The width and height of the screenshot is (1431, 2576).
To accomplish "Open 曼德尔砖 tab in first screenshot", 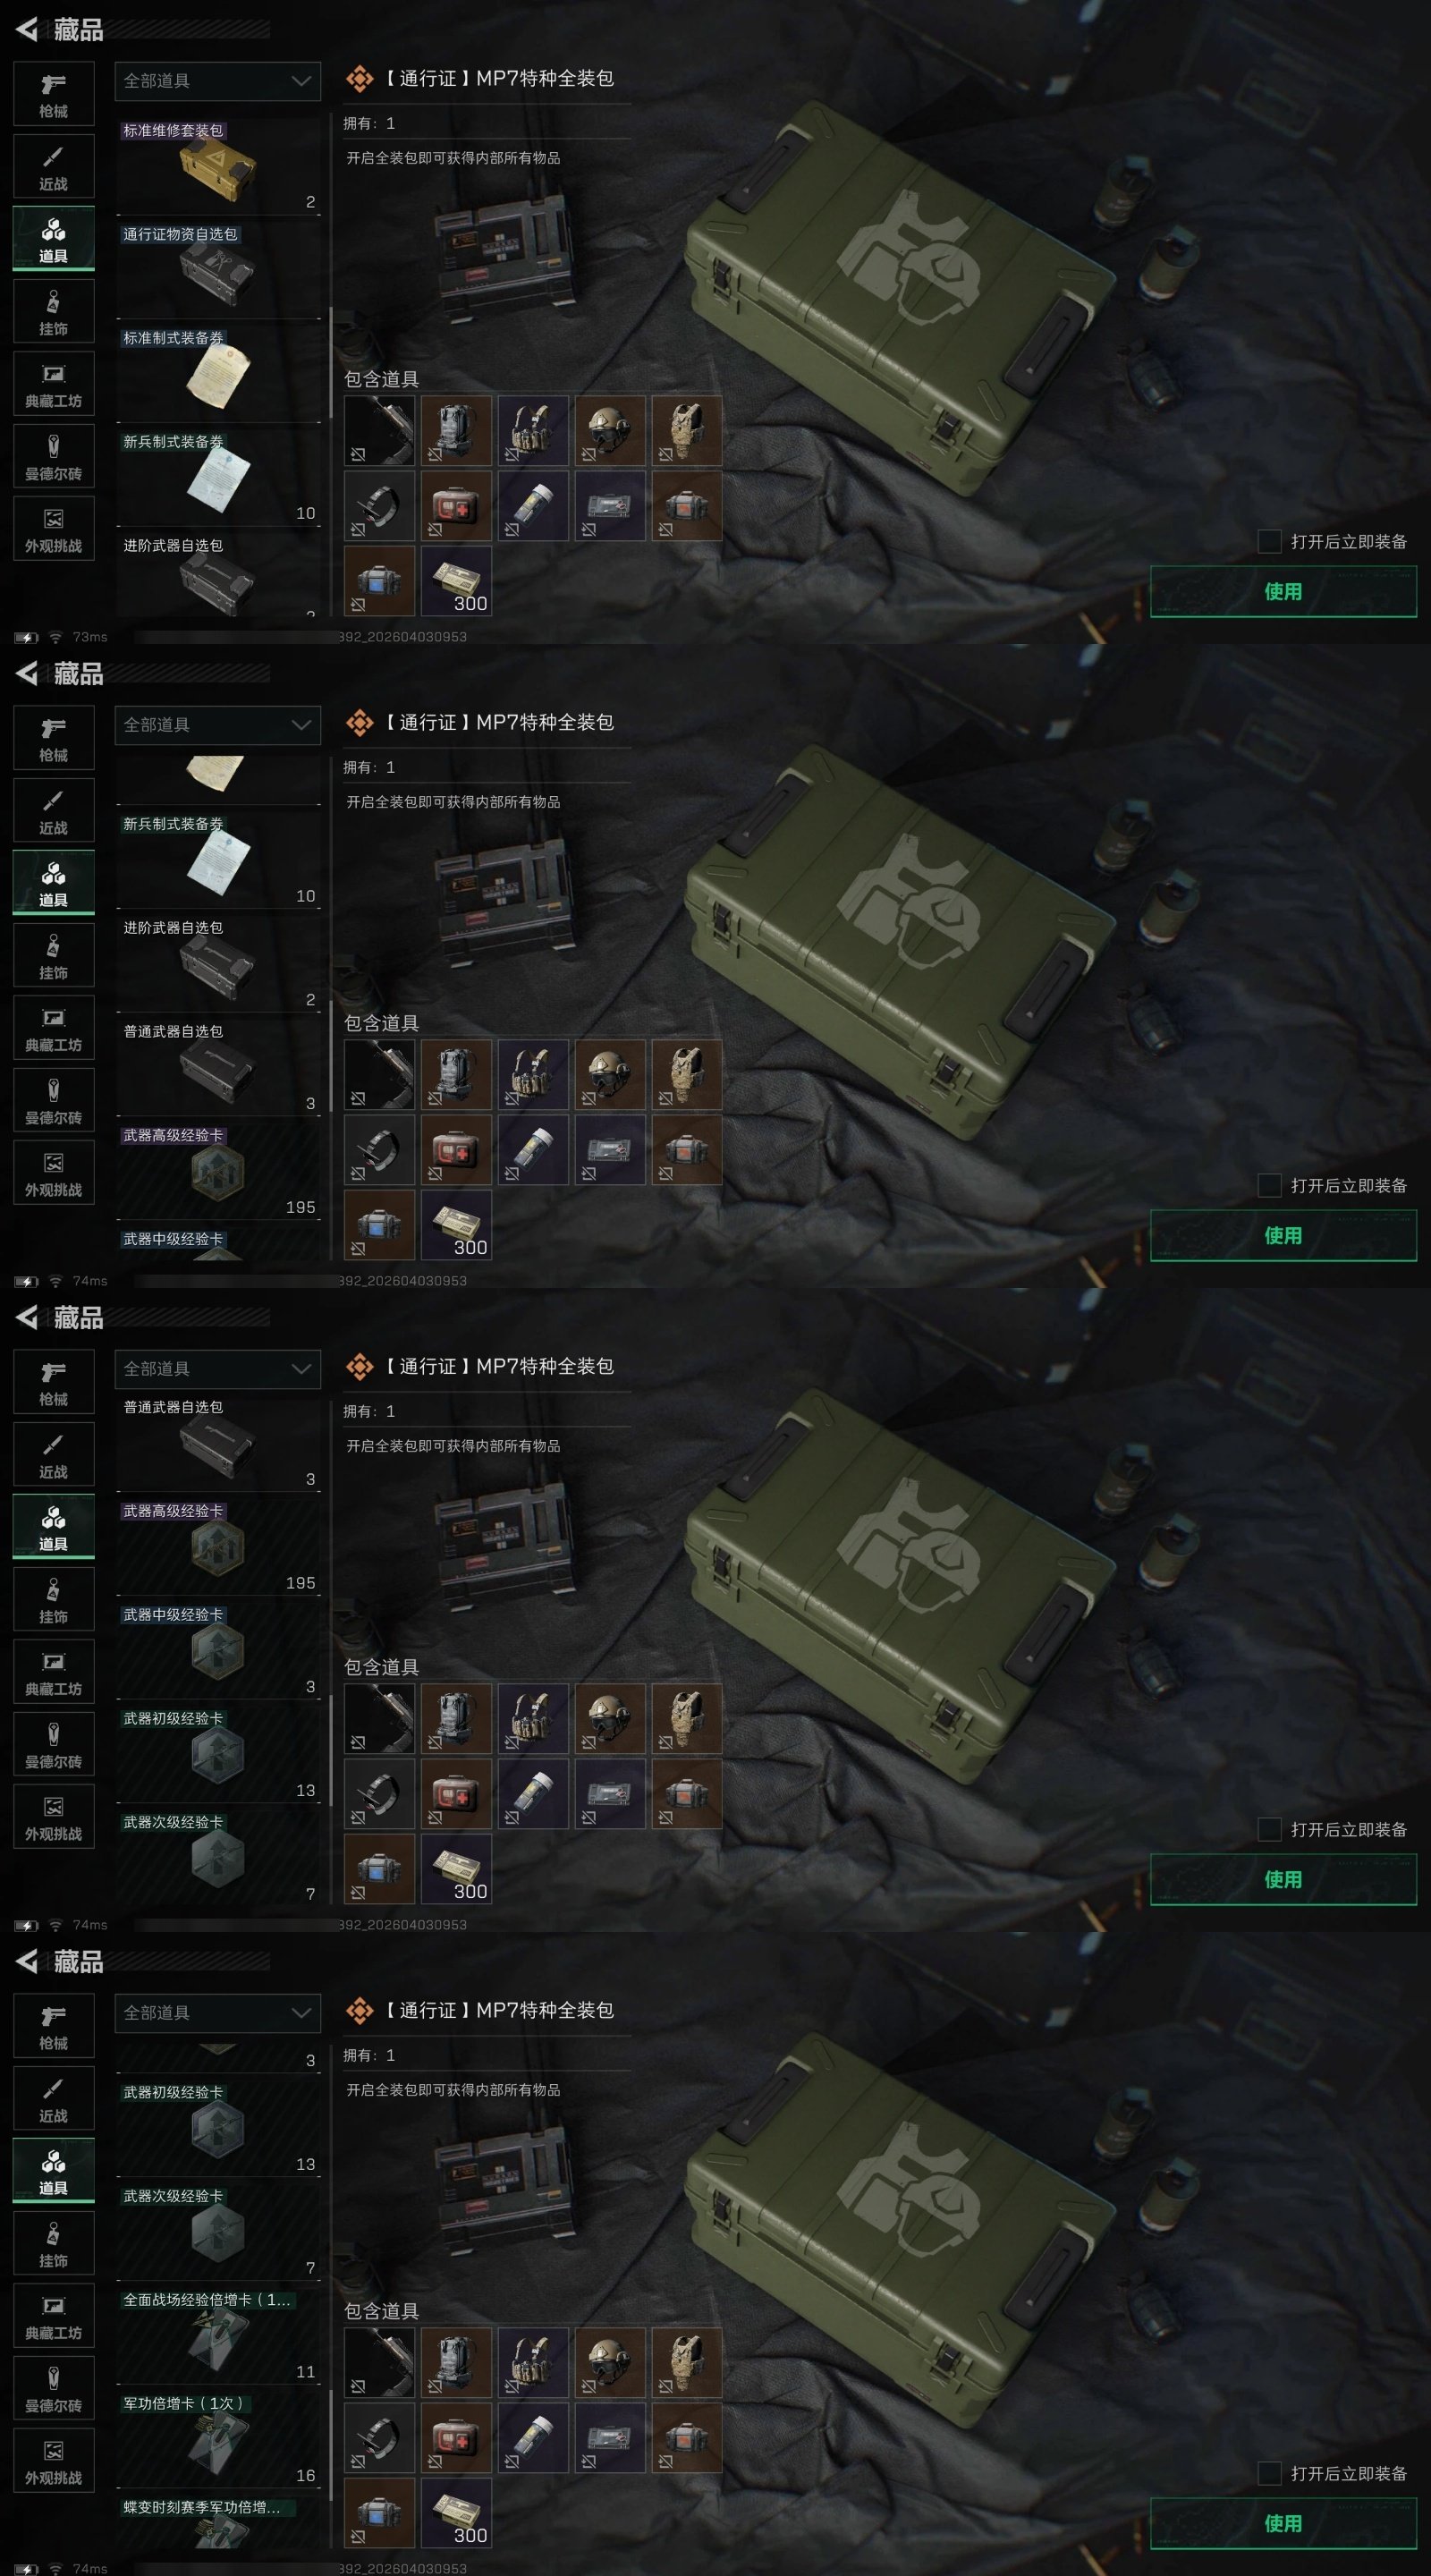I will [54, 457].
